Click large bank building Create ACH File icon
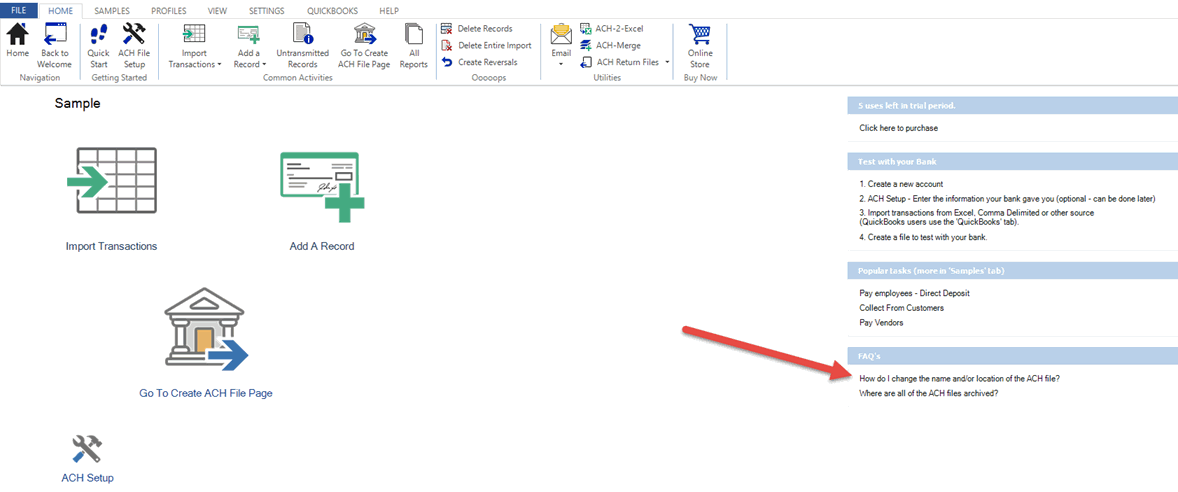 point(206,331)
